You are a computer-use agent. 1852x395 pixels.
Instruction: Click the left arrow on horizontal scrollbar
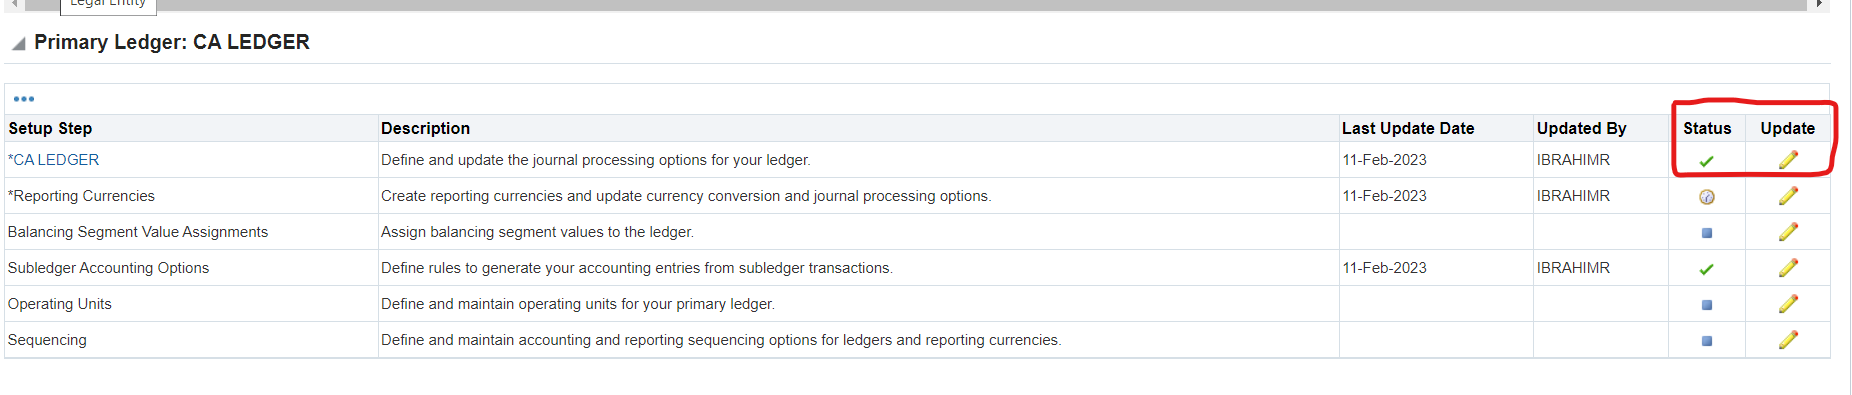click(x=15, y=4)
